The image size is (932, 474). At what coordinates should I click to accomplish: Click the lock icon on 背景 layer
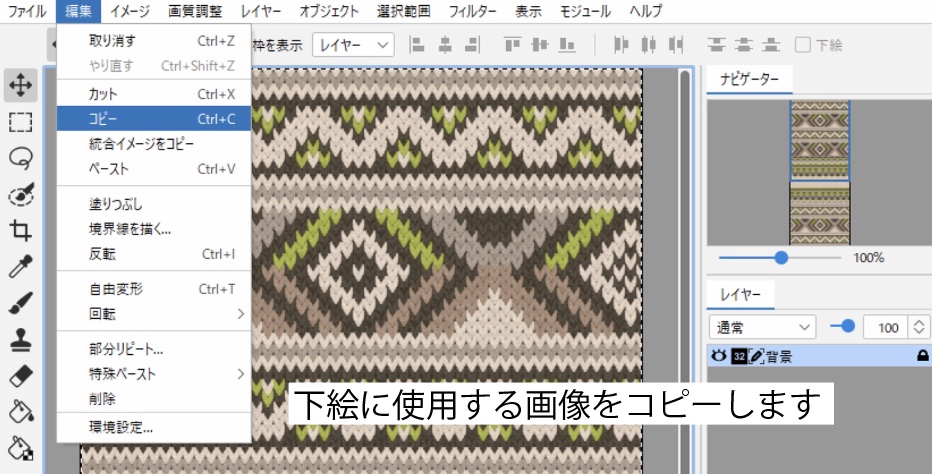click(x=922, y=356)
